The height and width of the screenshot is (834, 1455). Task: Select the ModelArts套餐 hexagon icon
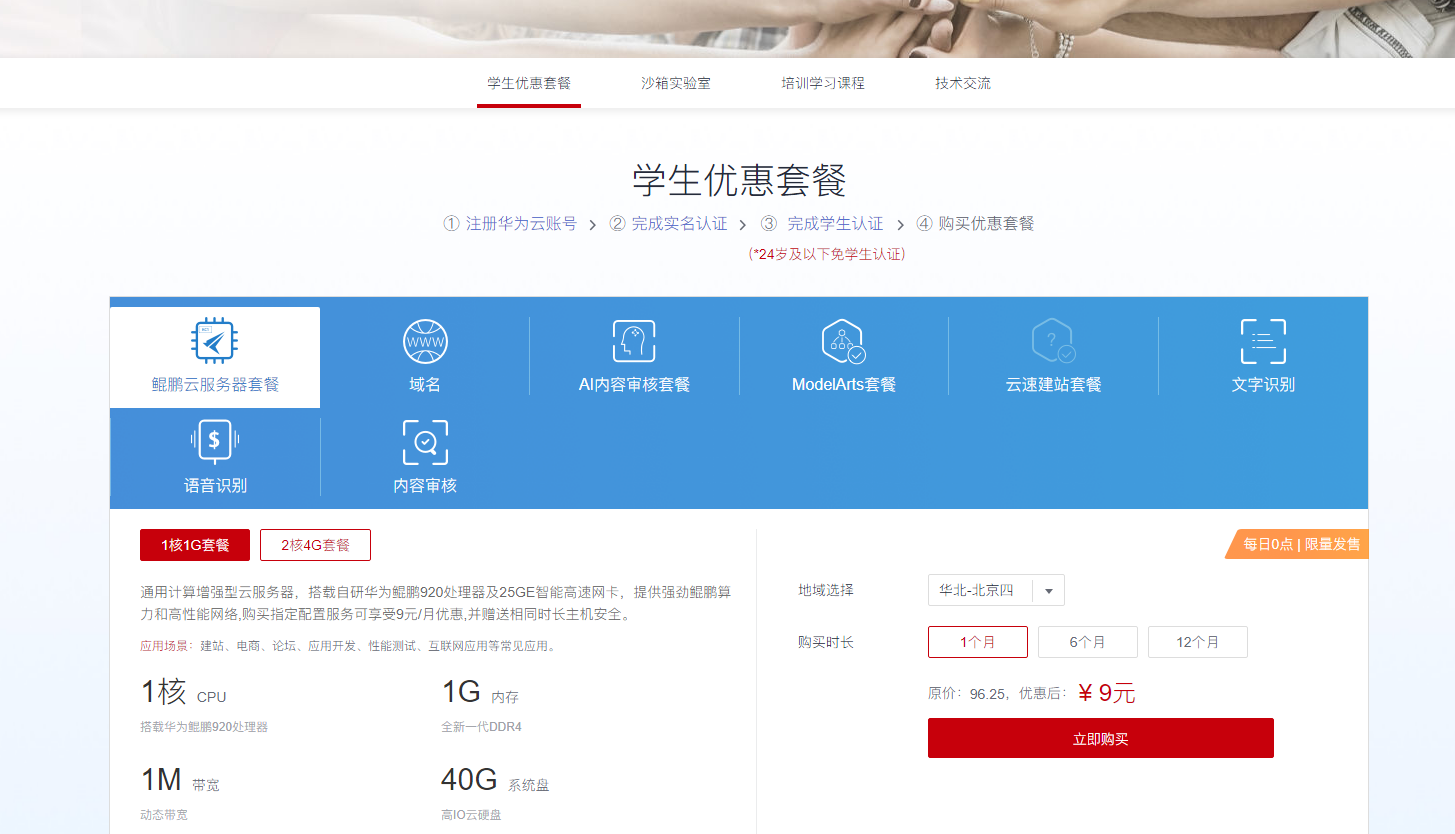843,342
